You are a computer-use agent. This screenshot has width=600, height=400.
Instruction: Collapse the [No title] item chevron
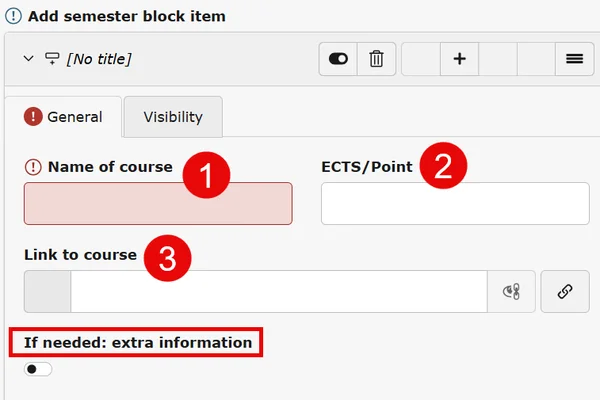point(29,59)
